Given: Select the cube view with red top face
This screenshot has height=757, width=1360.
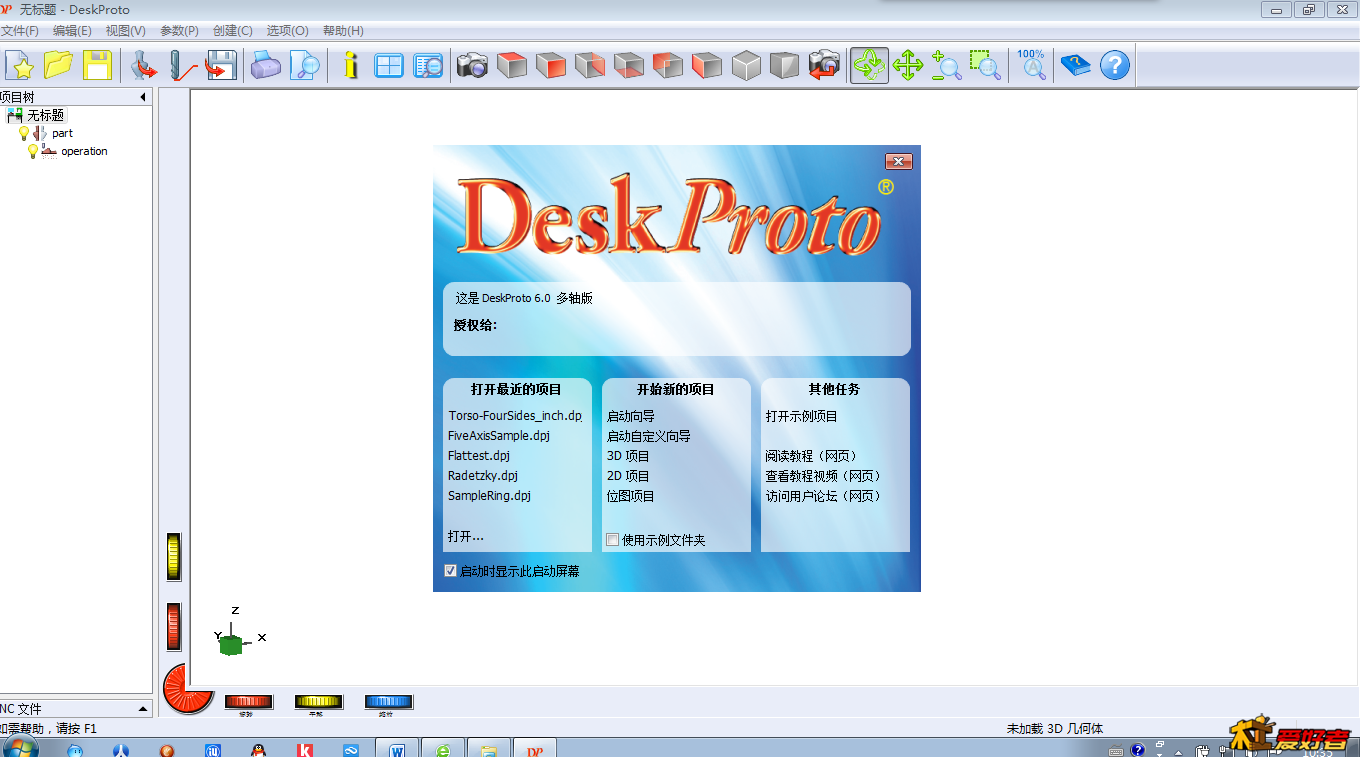Looking at the screenshot, I should (x=512, y=66).
